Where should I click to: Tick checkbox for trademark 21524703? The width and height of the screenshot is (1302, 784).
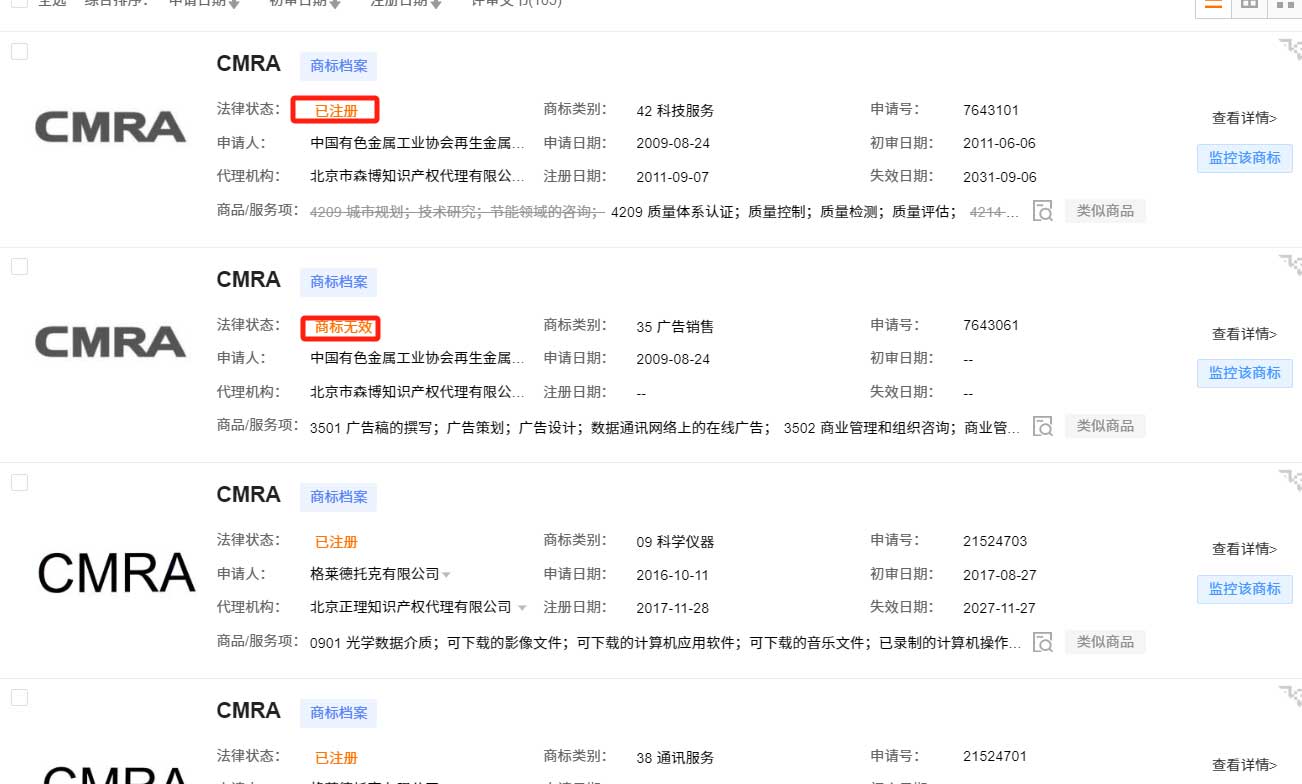19,483
